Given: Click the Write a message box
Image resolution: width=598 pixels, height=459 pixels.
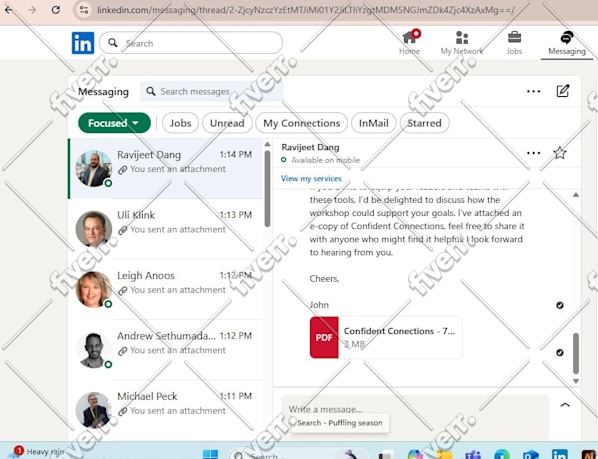Looking at the screenshot, I should coord(415,409).
